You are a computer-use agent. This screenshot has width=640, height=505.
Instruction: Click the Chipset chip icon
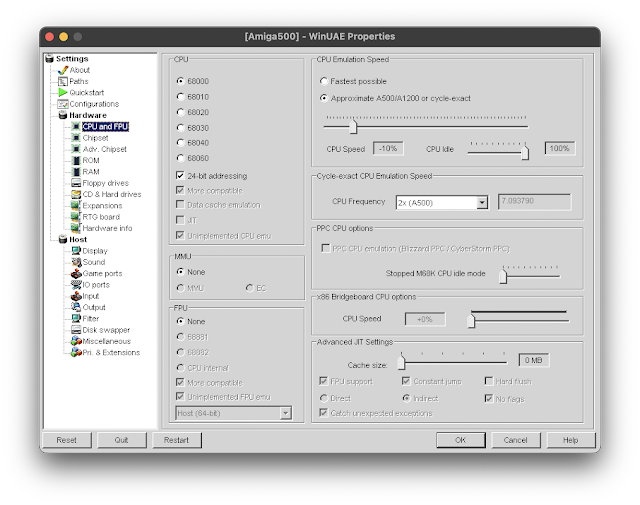(76, 138)
